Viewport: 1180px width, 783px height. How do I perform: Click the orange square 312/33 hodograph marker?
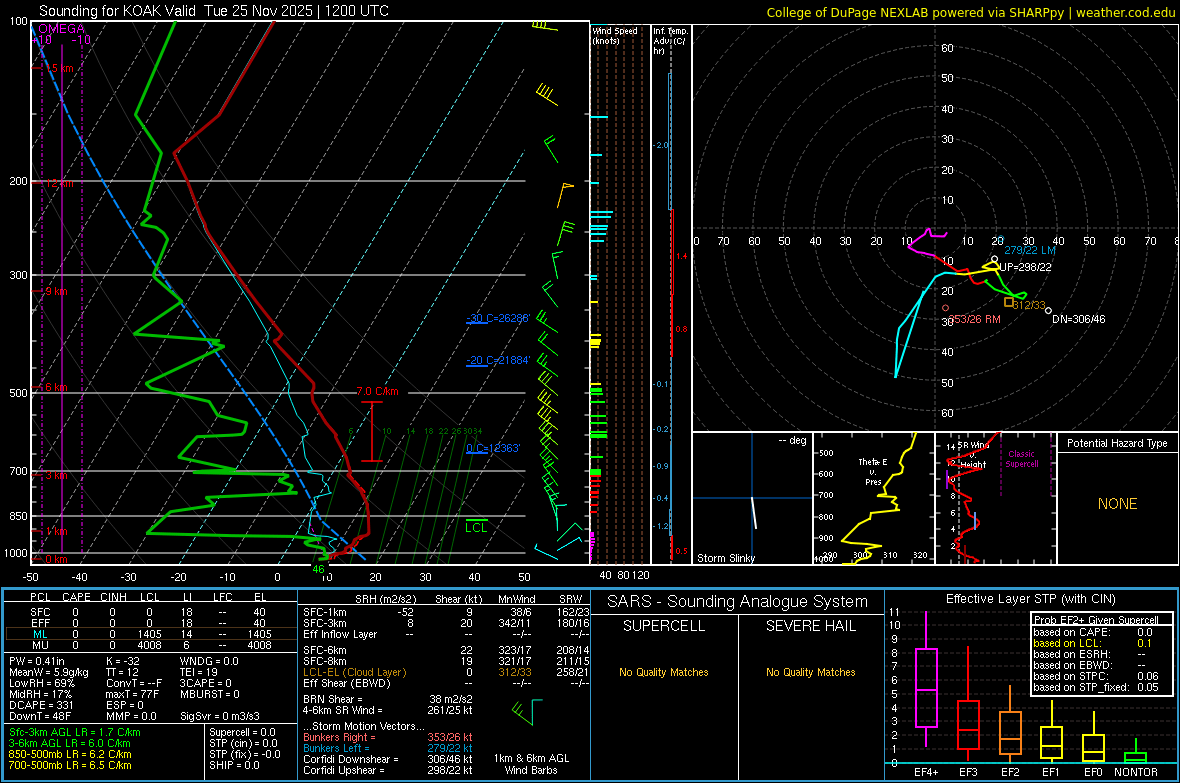[x=1008, y=302]
